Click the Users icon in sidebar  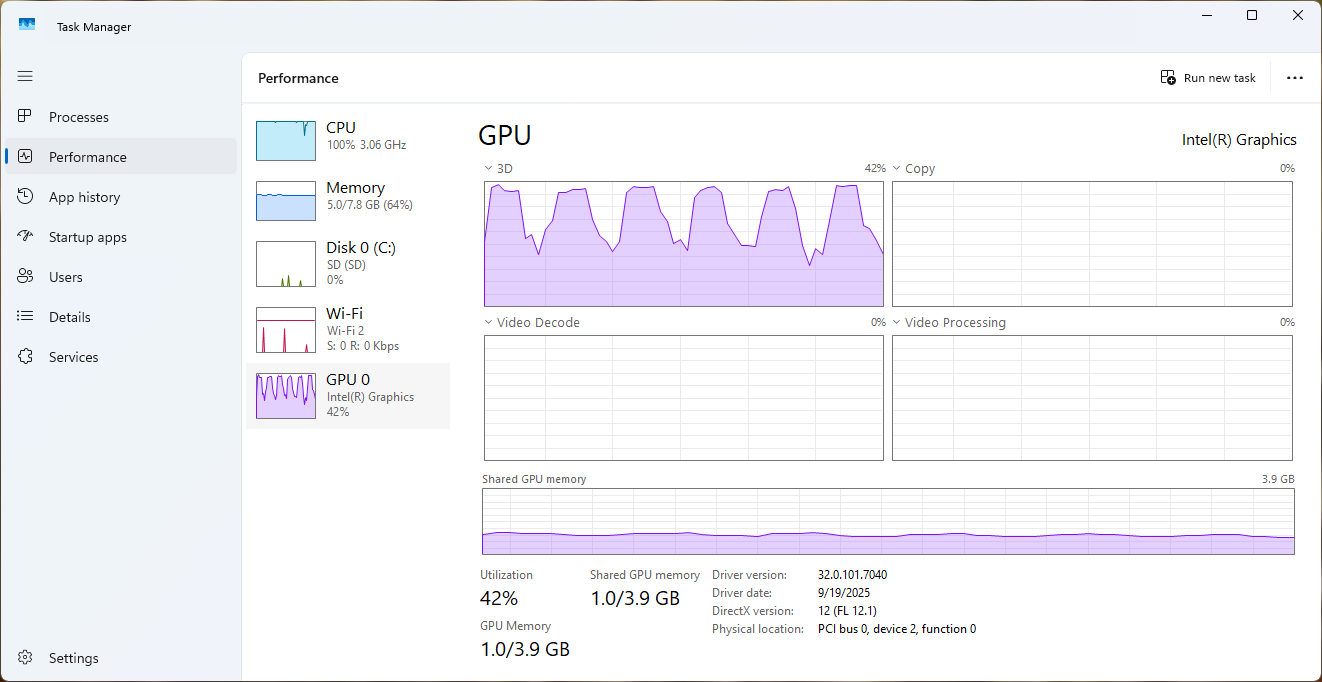point(26,277)
